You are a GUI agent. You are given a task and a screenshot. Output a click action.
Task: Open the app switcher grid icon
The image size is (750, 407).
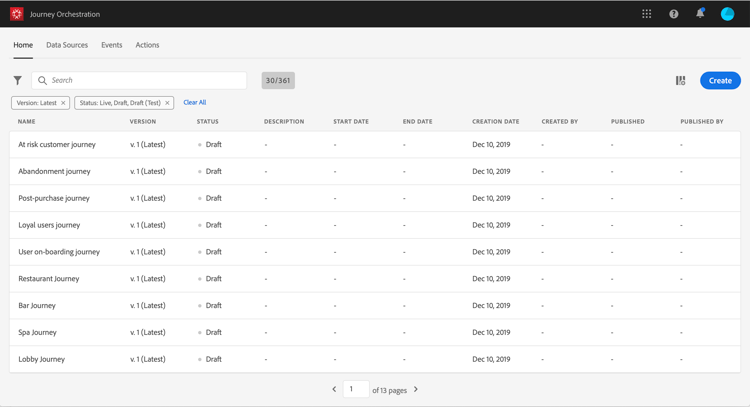tap(647, 14)
